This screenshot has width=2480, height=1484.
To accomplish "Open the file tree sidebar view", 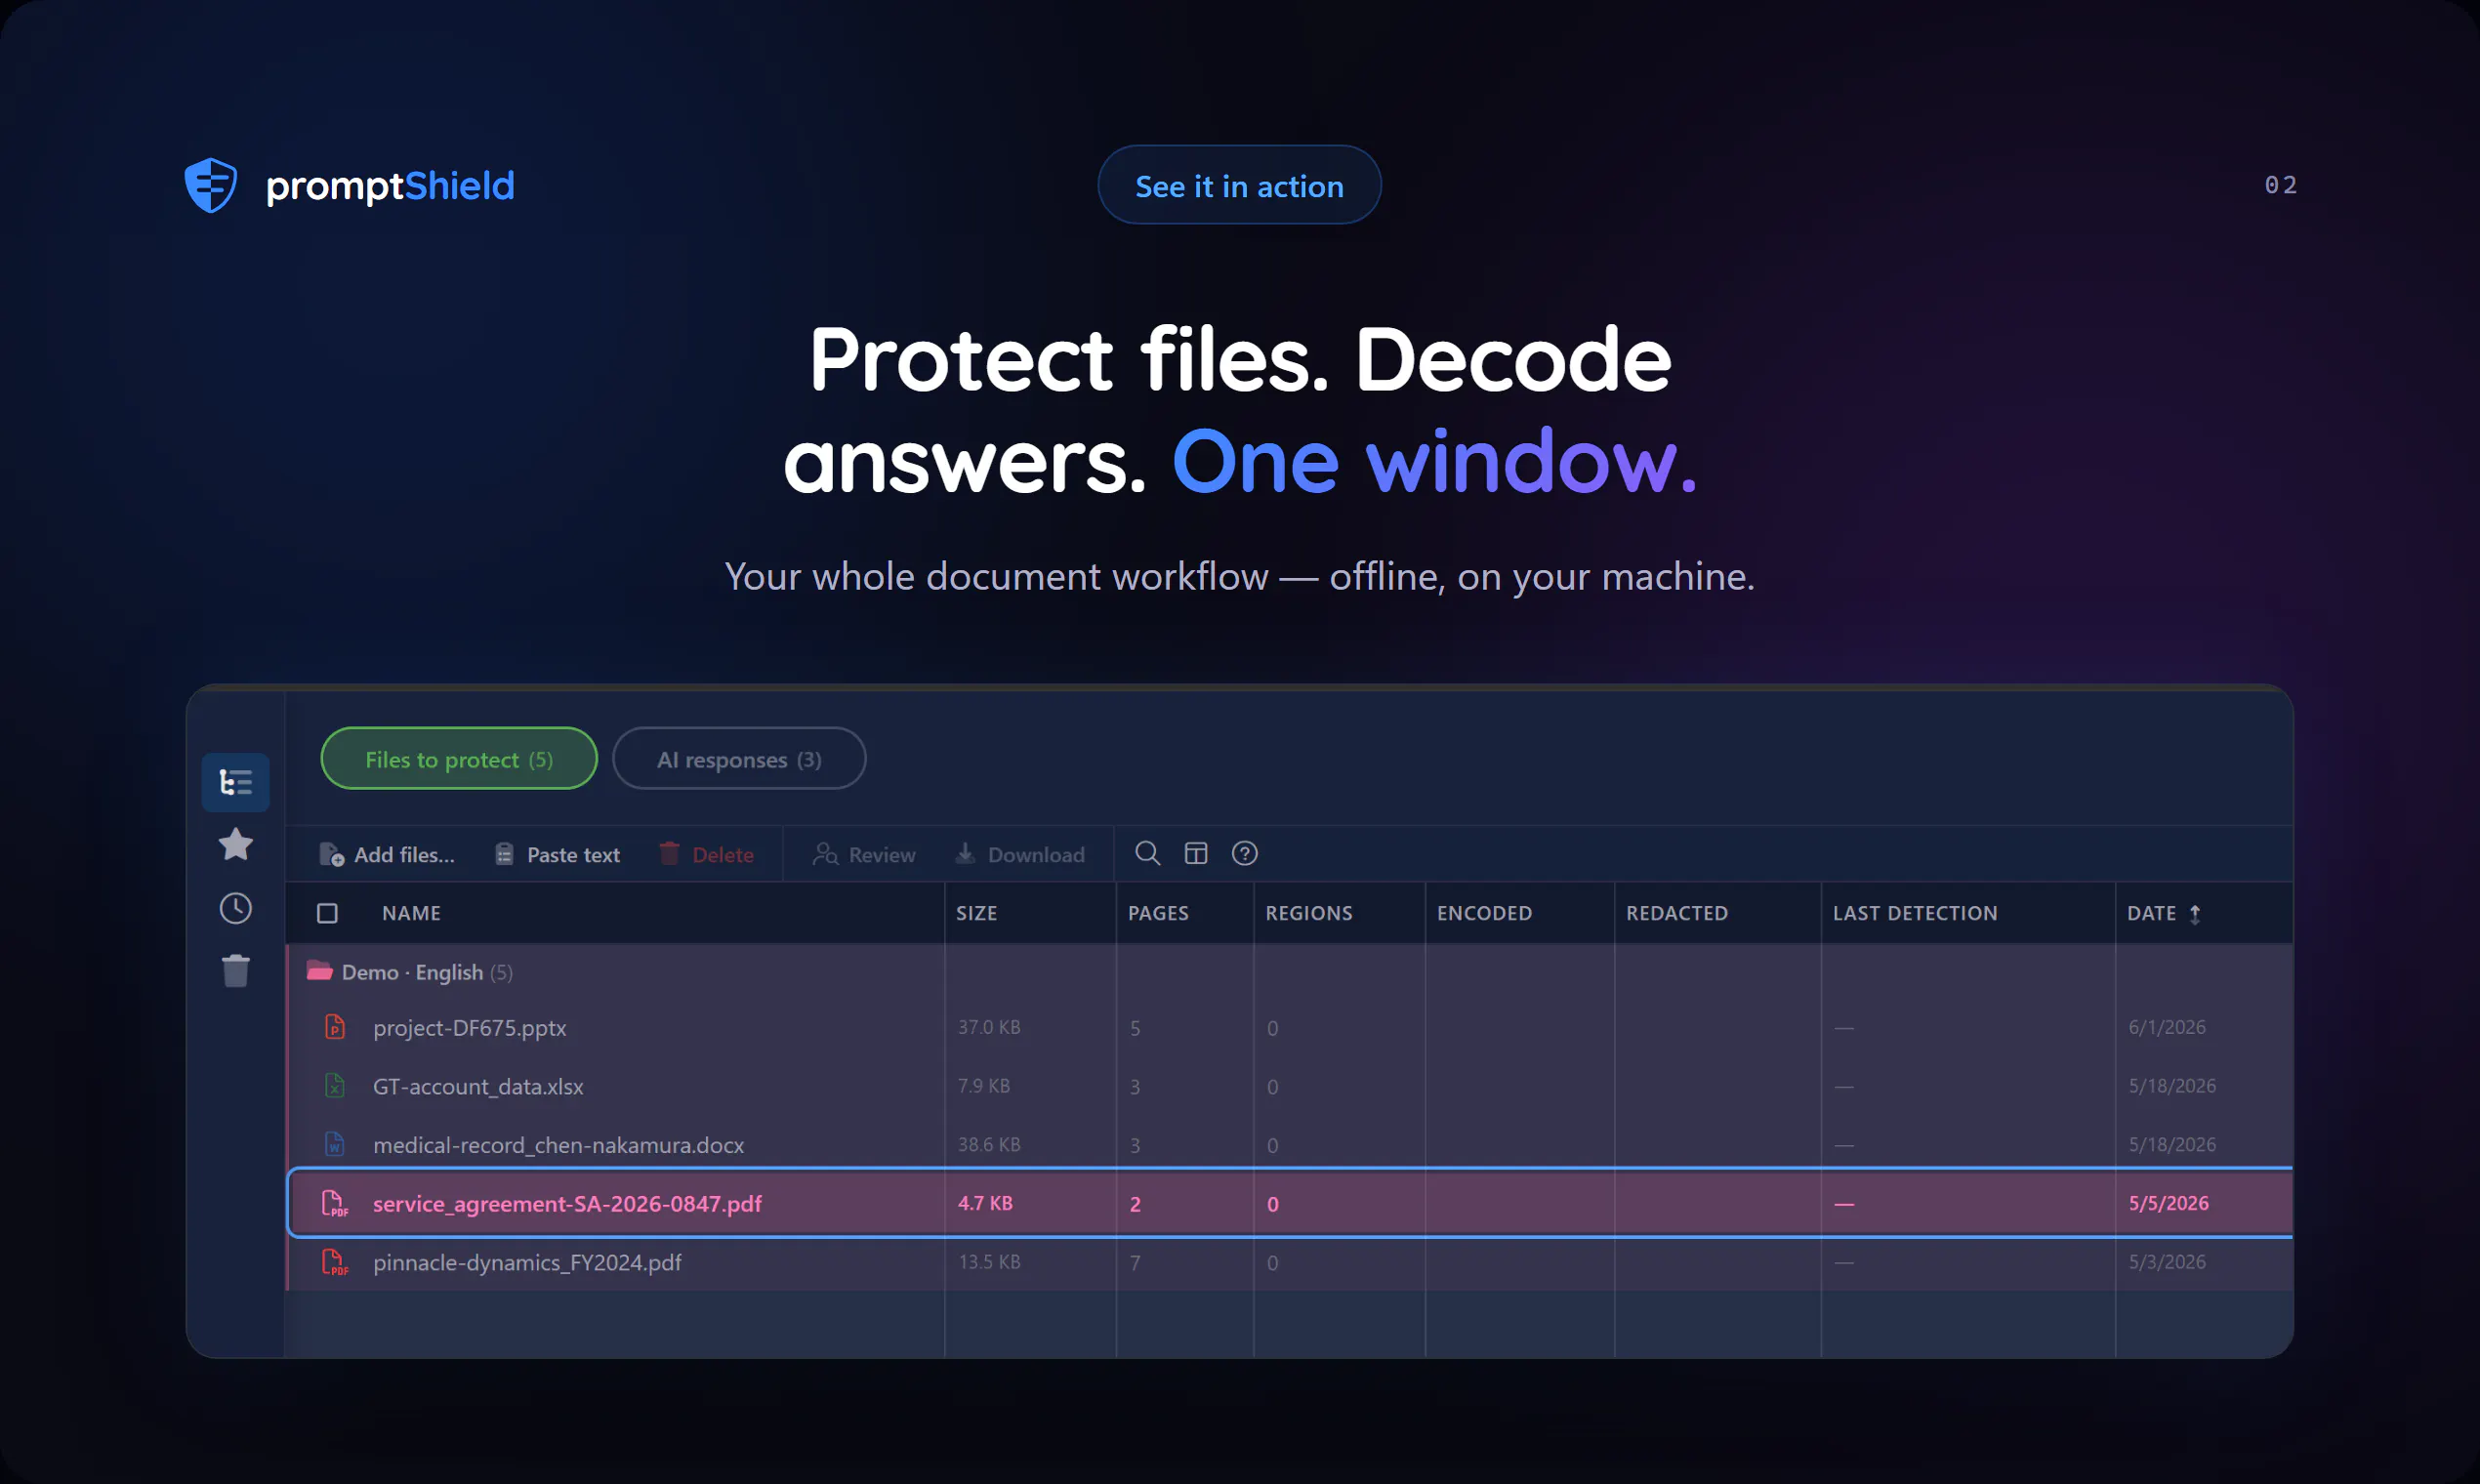I will pos(236,782).
